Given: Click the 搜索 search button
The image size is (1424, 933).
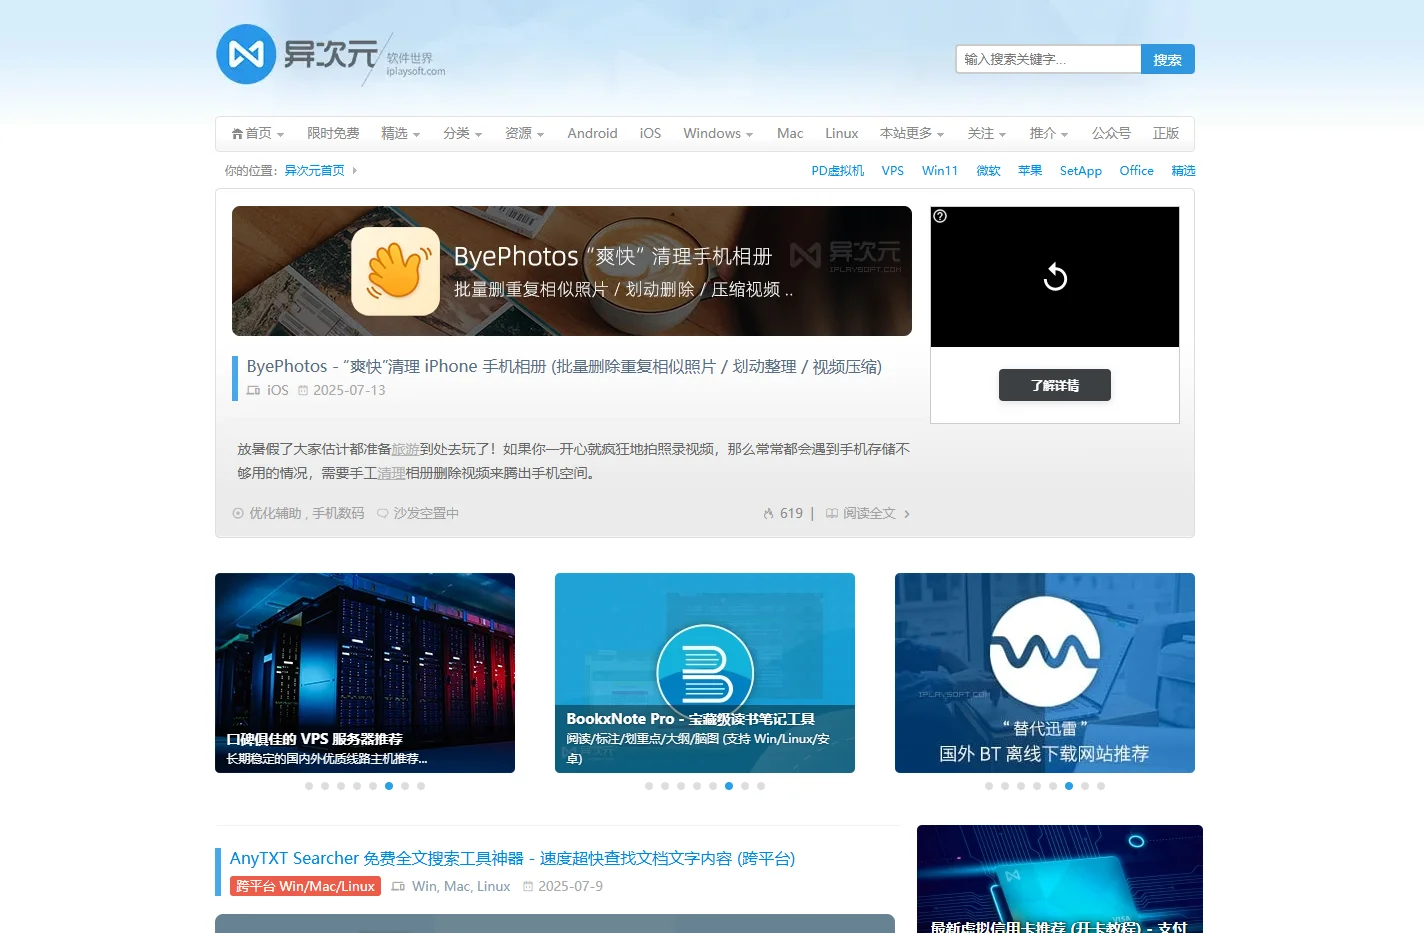Looking at the screenshot, I should pyautogui.click(x=1167, y=59).
